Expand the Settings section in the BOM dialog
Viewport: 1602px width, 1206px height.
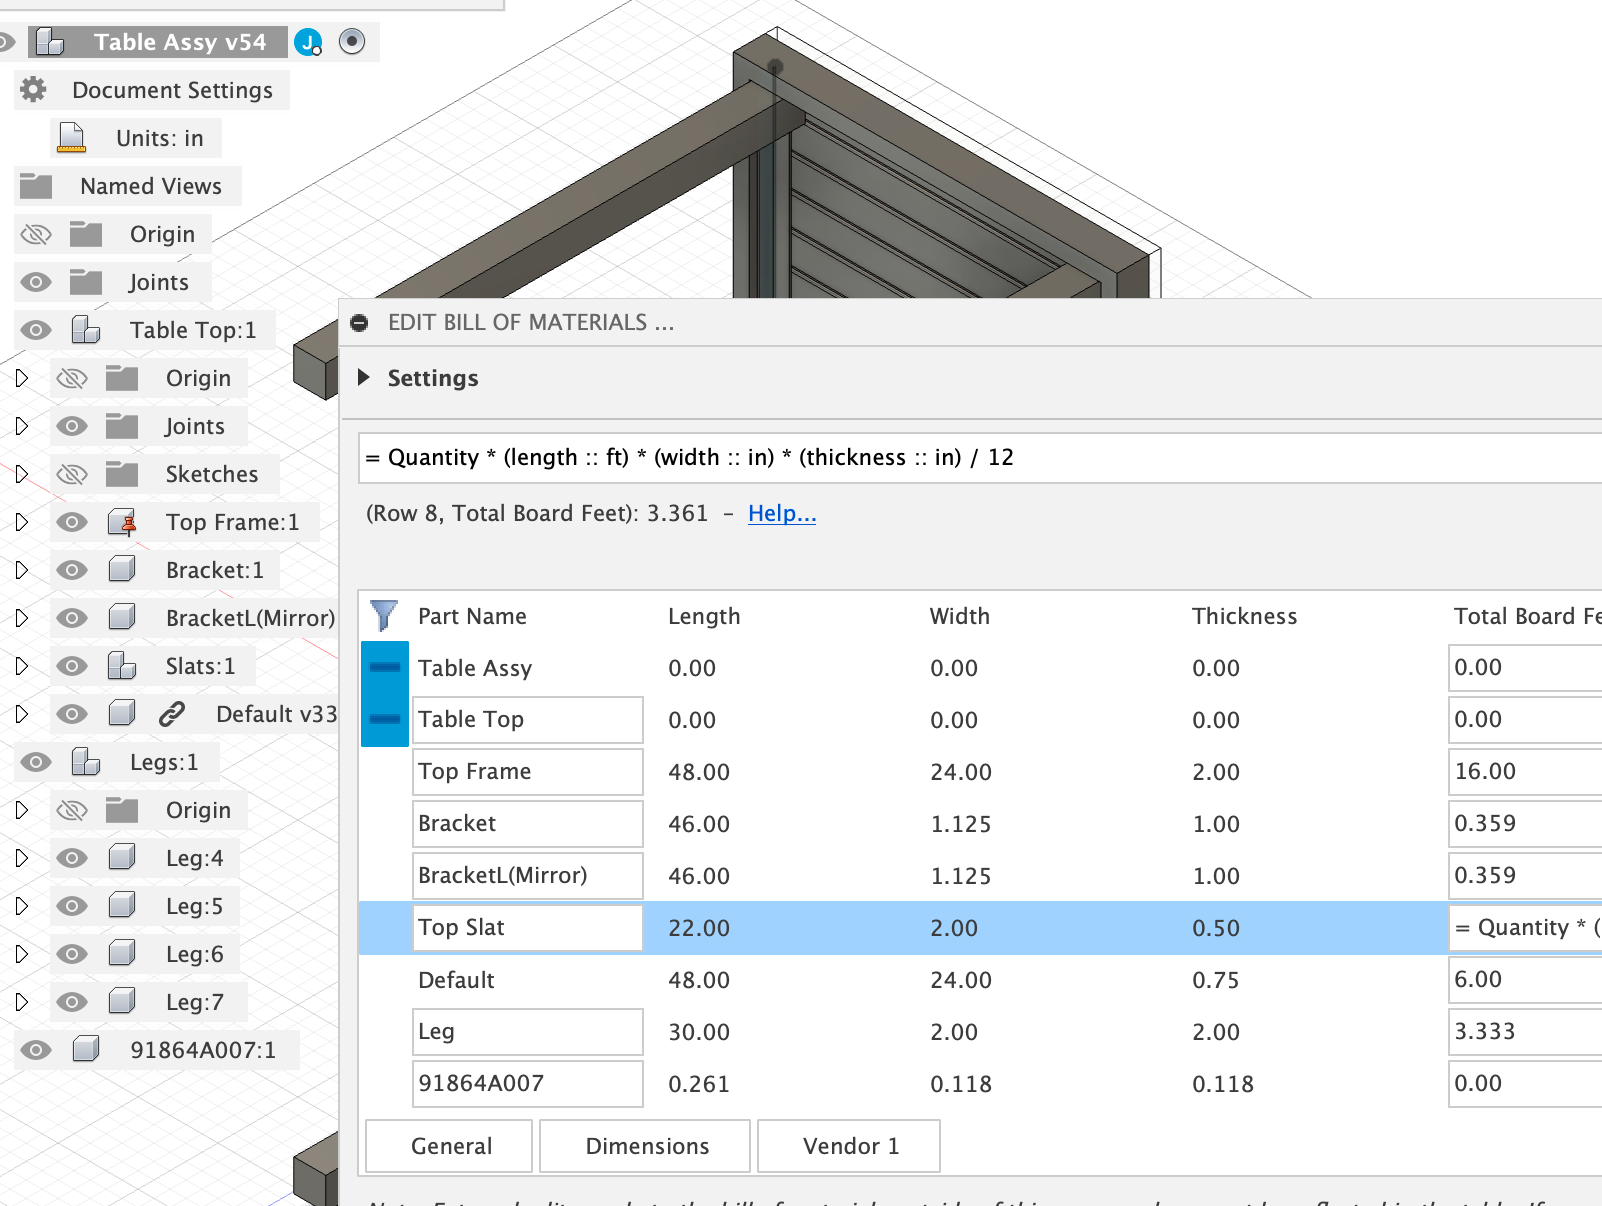[x=363, y=378]
